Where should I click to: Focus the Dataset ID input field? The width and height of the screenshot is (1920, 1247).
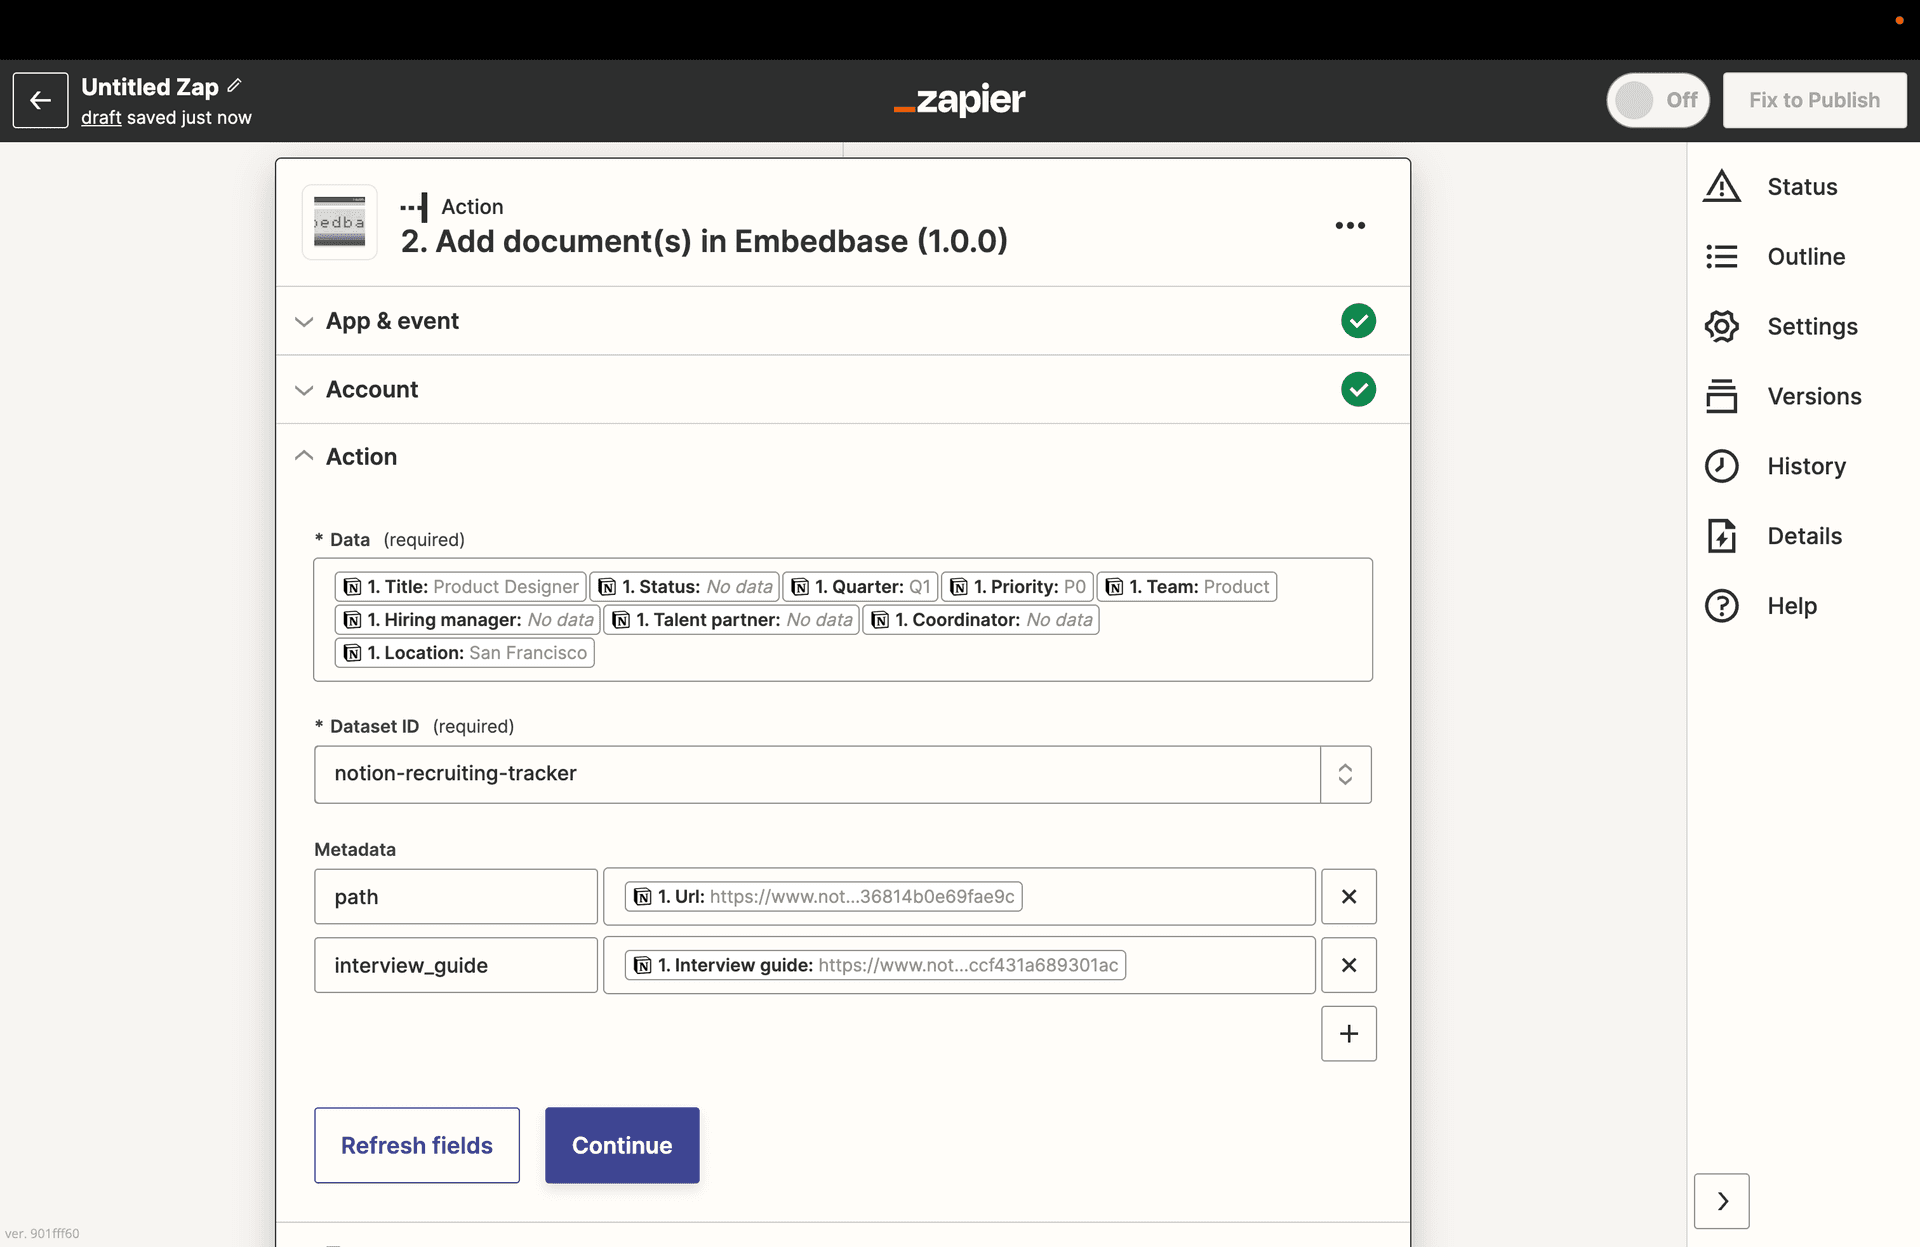point(817,774)
